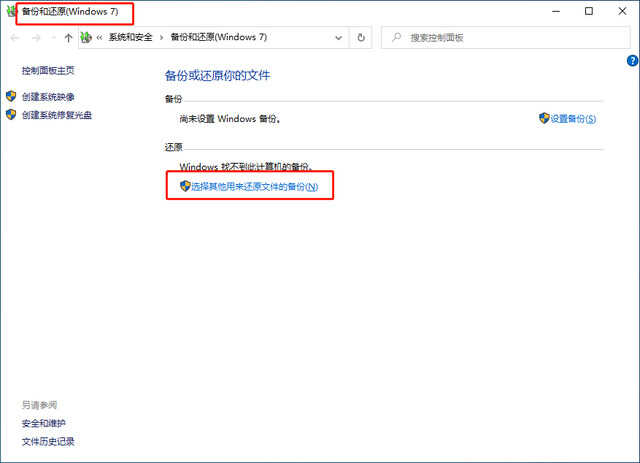
Task: Click the shield icon beside 创建系统修复光盘
Action: point(11,115)
